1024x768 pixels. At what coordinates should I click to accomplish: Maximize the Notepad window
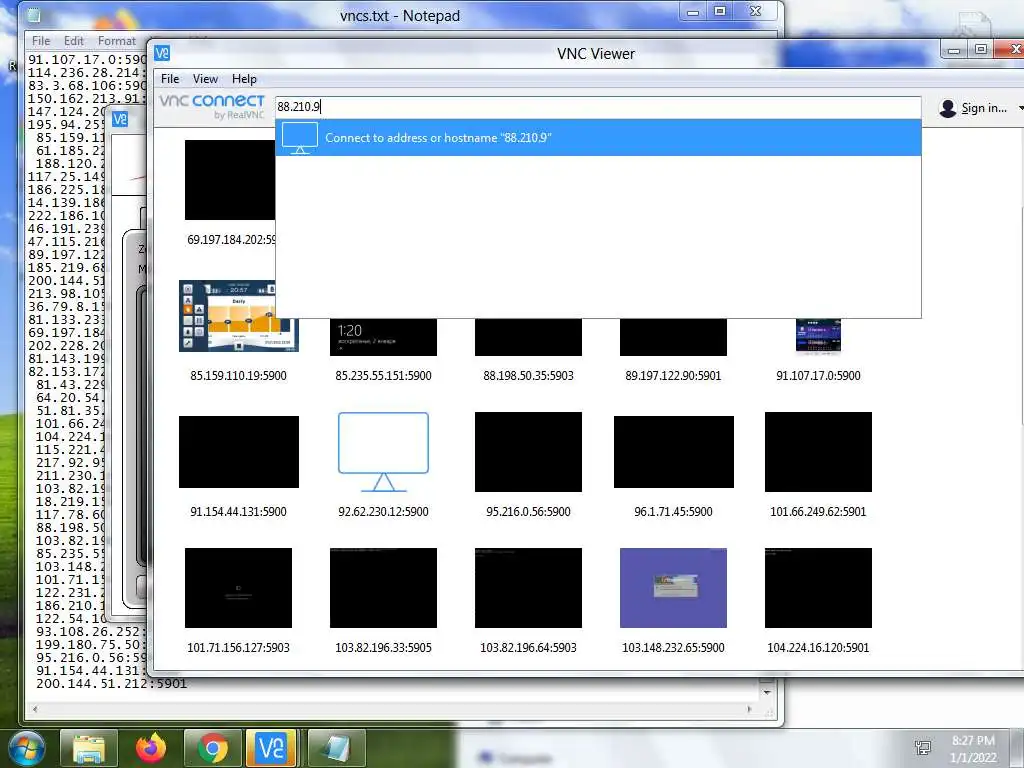[x=720, y=11]
